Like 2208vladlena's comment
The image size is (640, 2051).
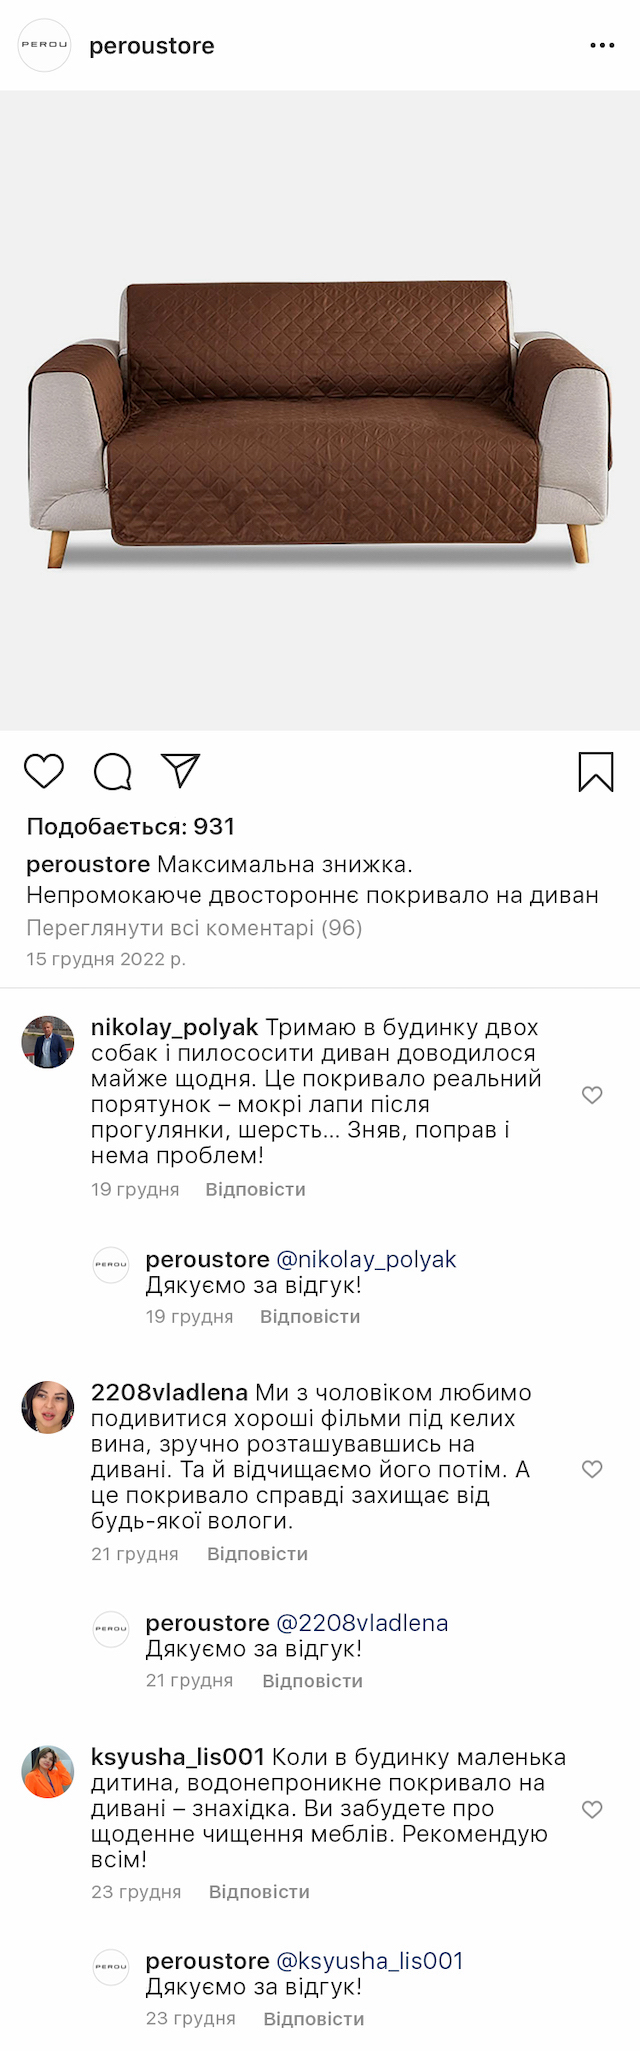pos(592,1469)
